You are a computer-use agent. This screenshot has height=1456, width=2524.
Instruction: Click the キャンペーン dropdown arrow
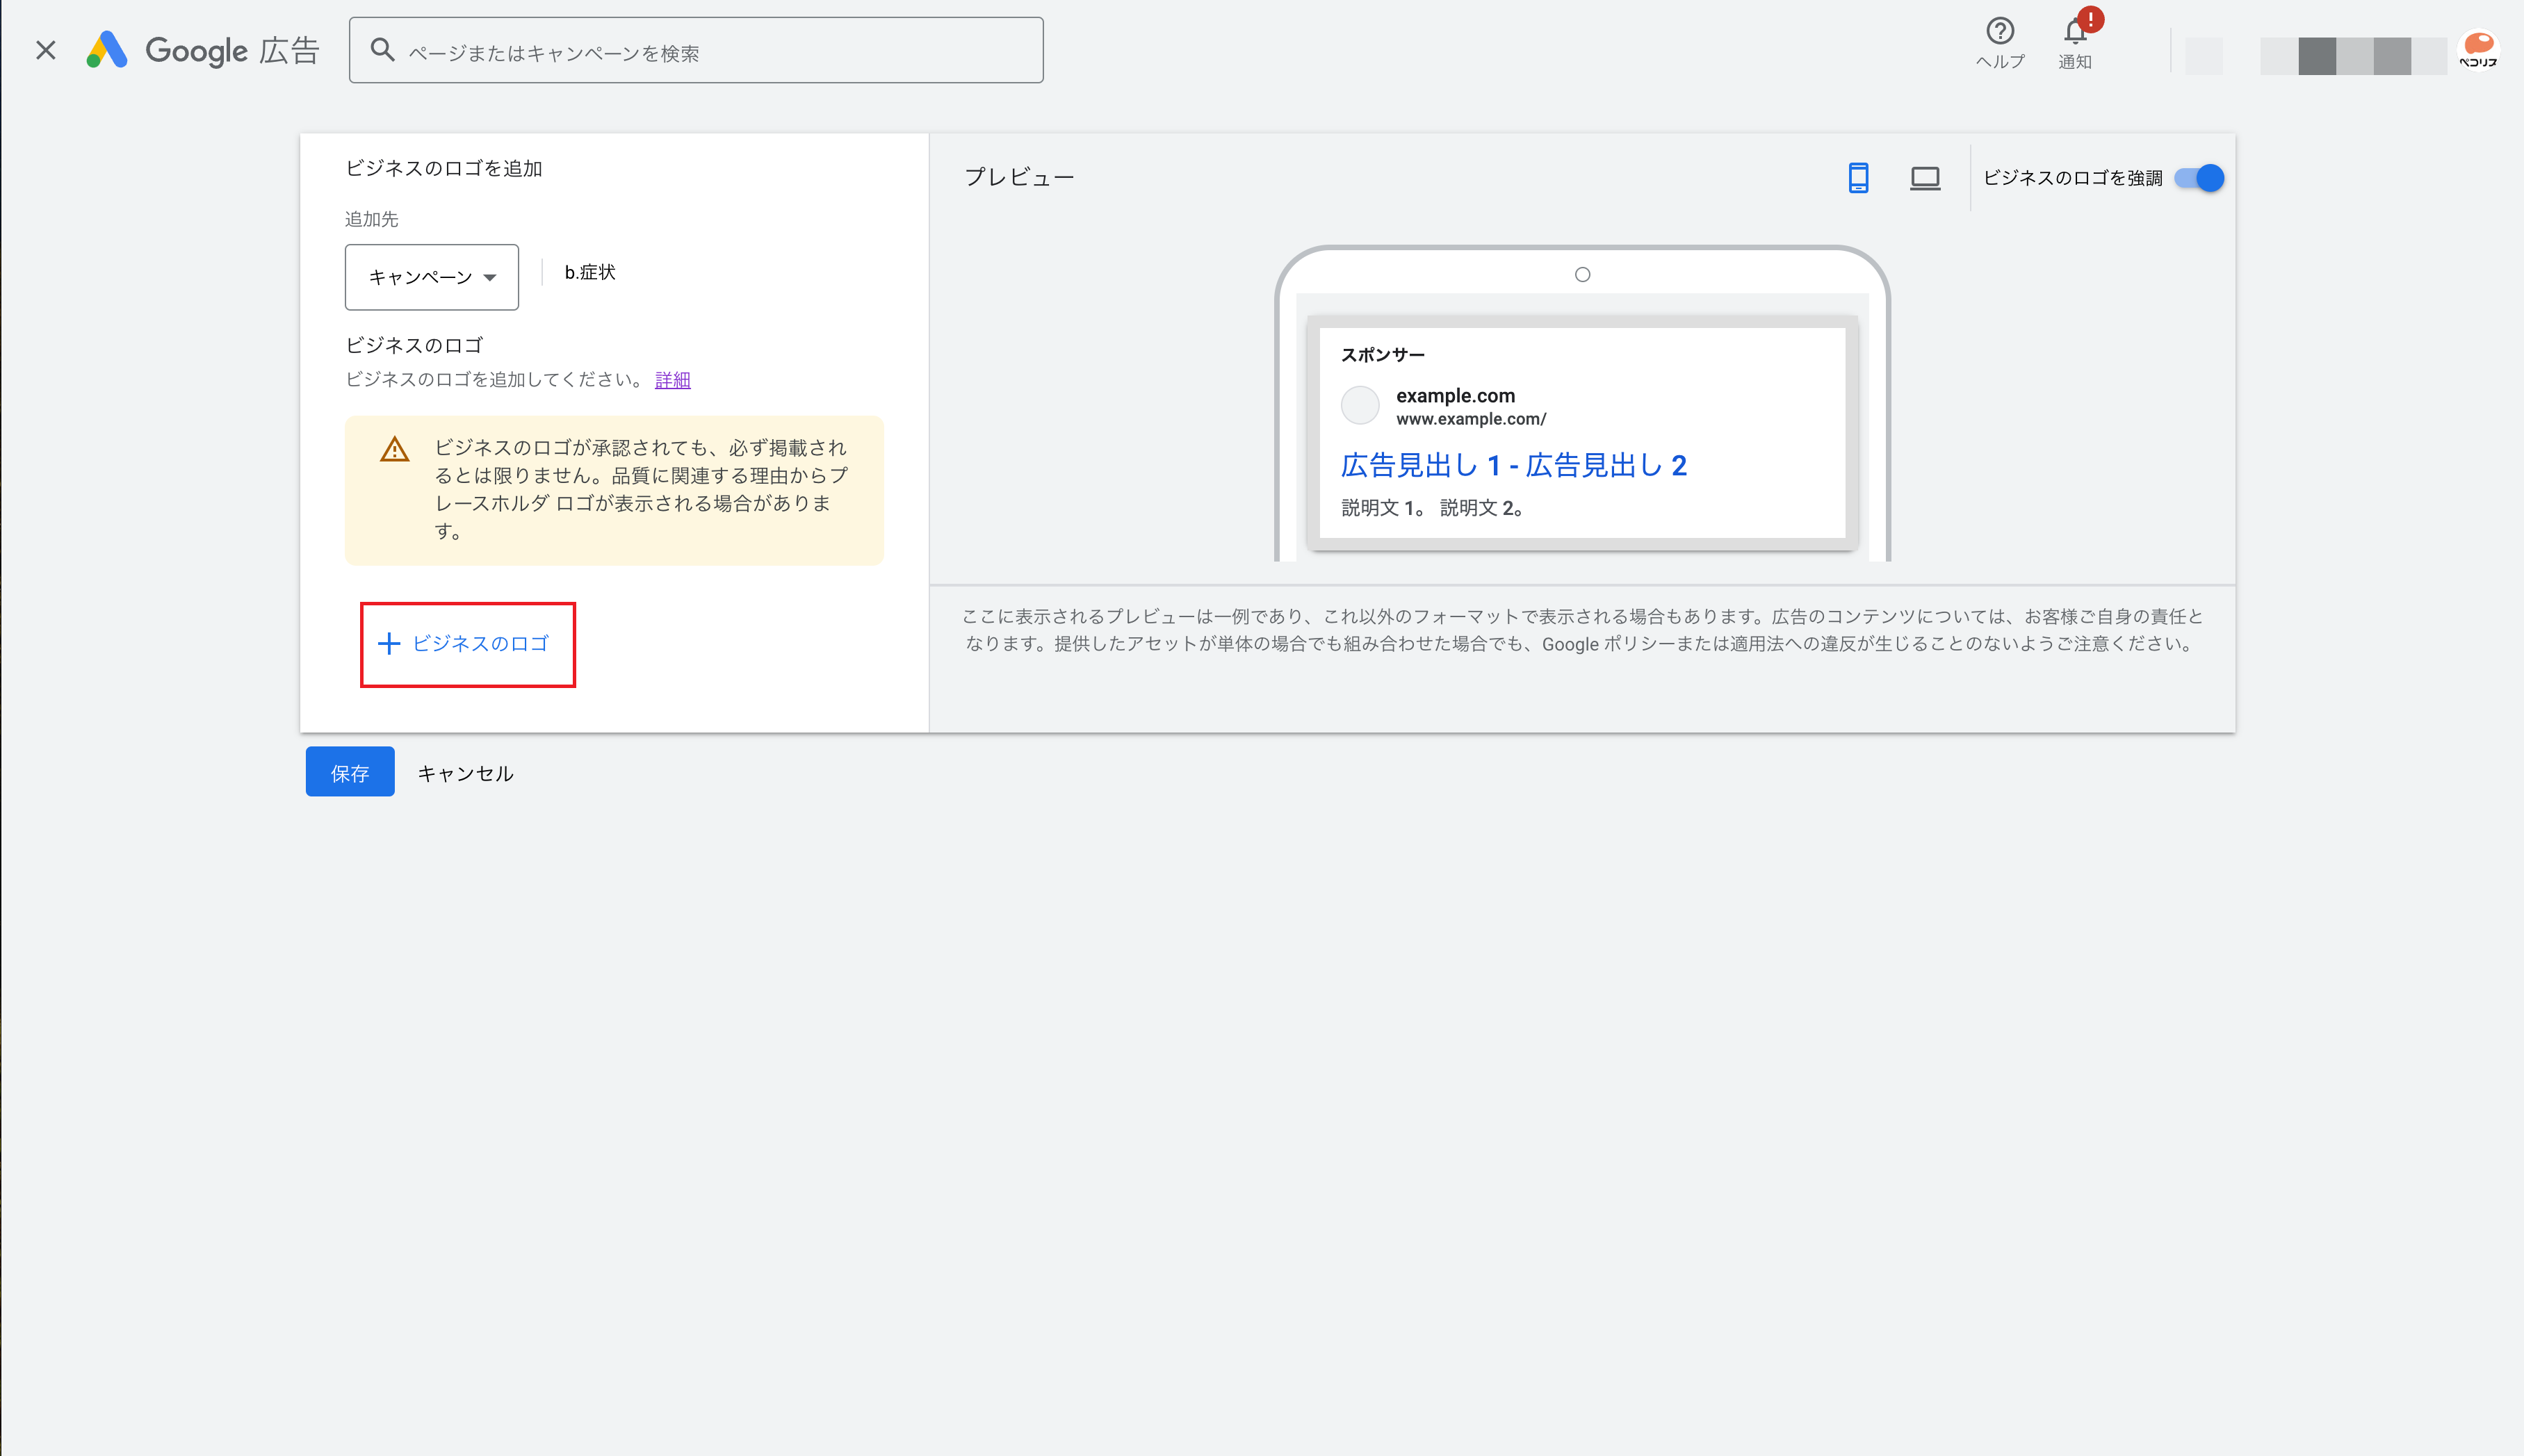click(x=490, y=278)
